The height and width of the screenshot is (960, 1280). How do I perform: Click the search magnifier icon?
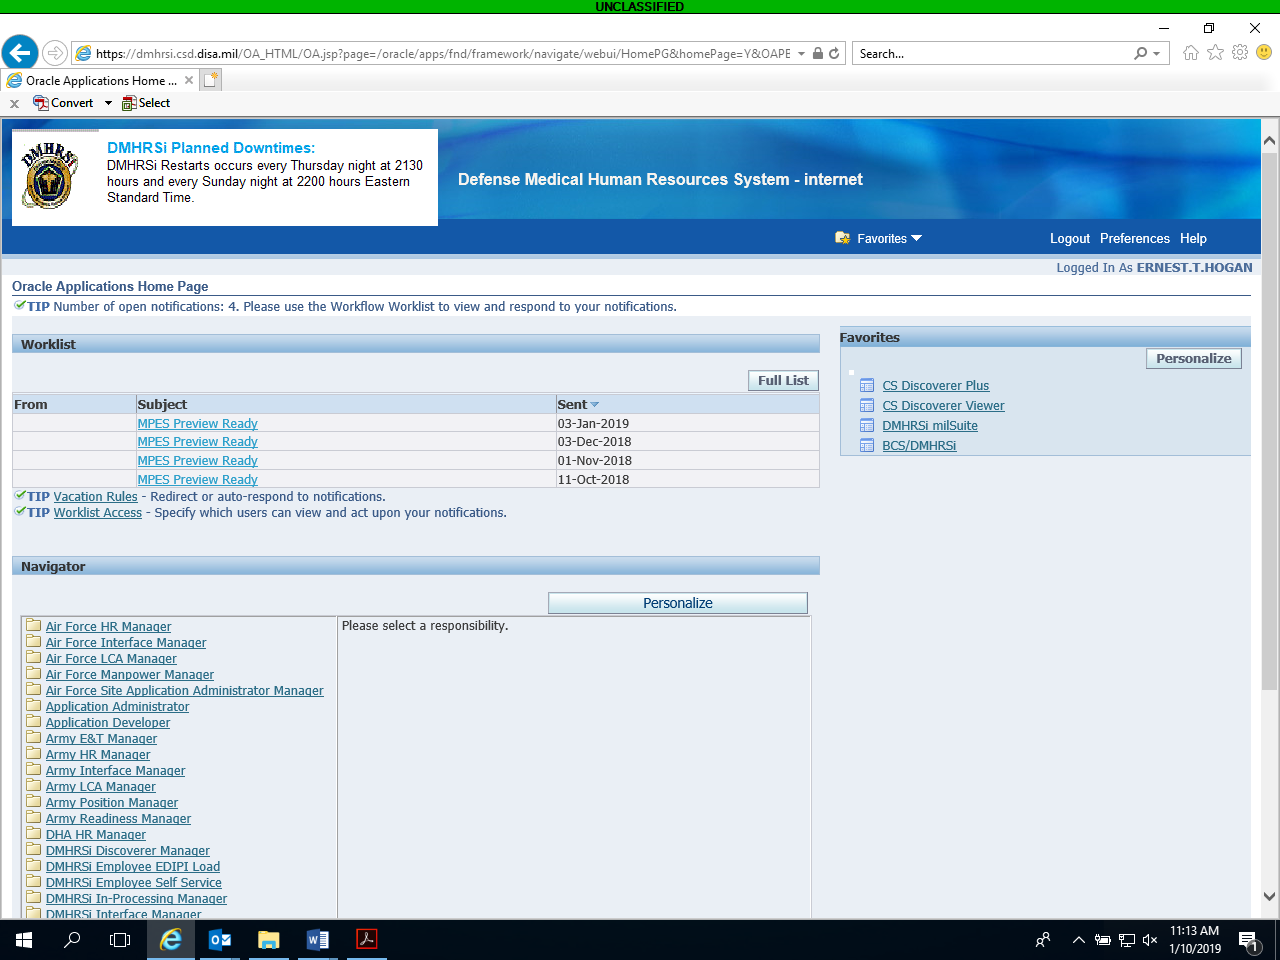tap(1141, 54)
